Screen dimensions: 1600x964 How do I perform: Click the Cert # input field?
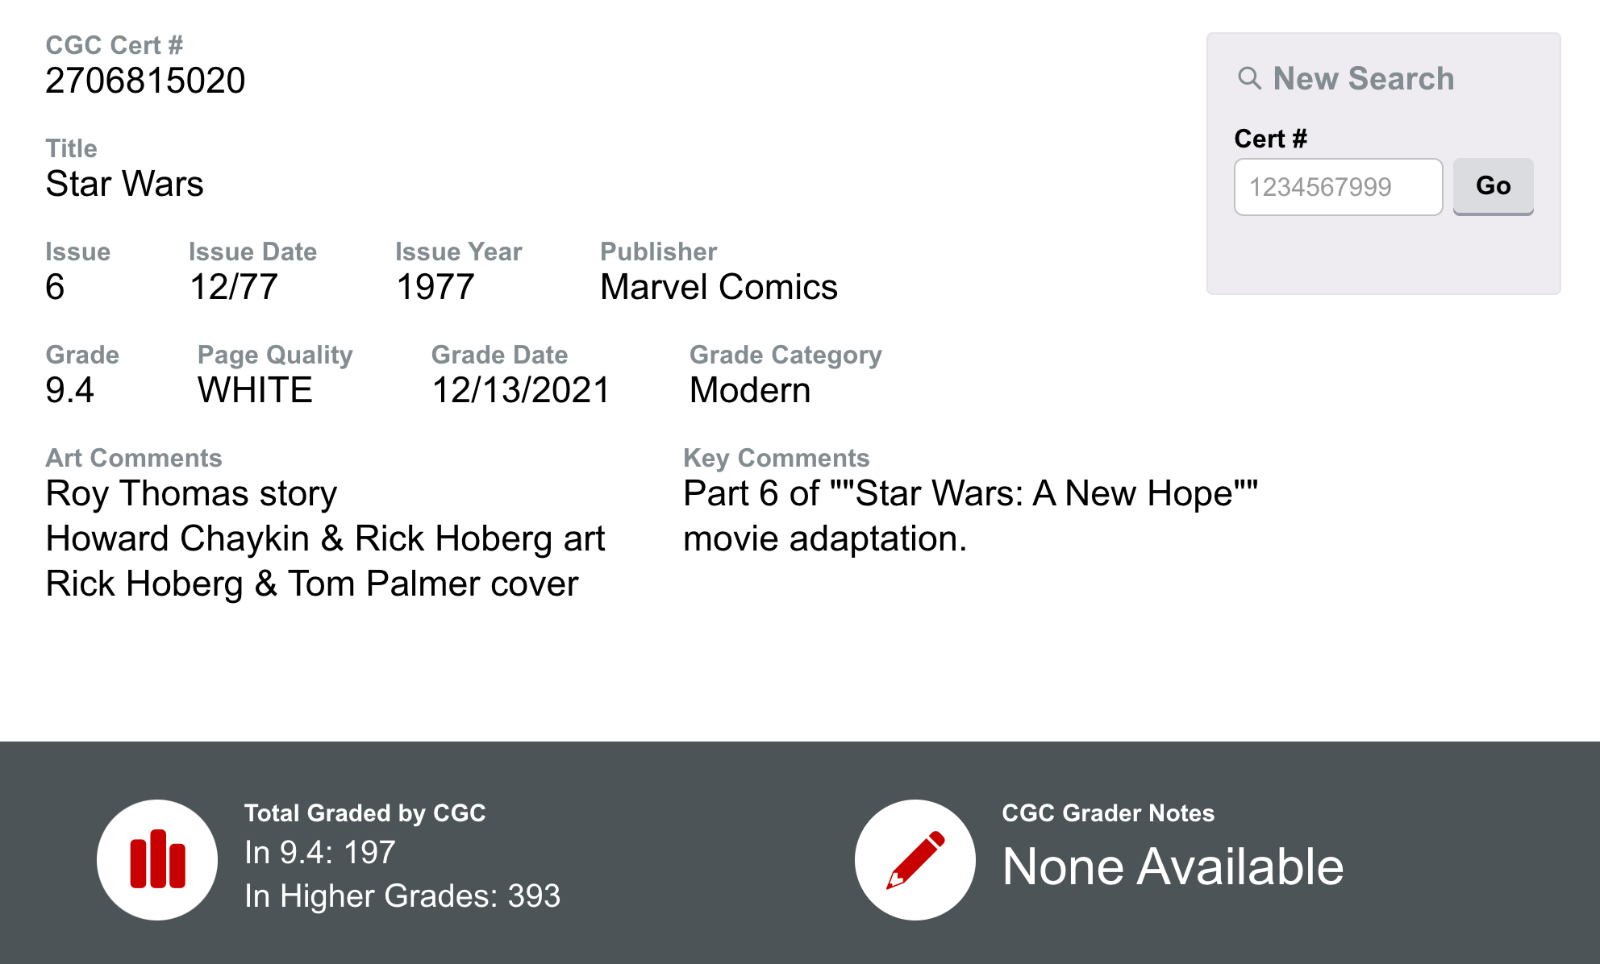[x=1339, y=186]
